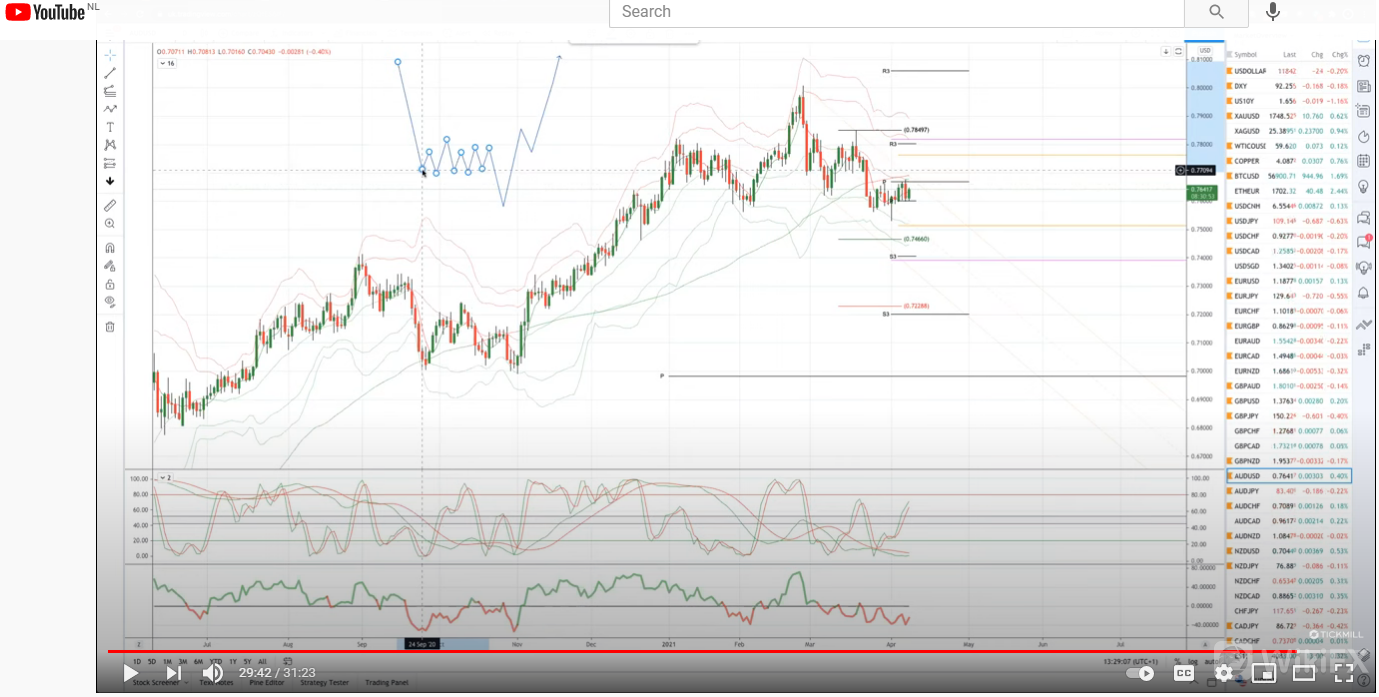Click the YouTube logo
Viewport: 1379px width, 697px height.
click(x=45, y=12)
